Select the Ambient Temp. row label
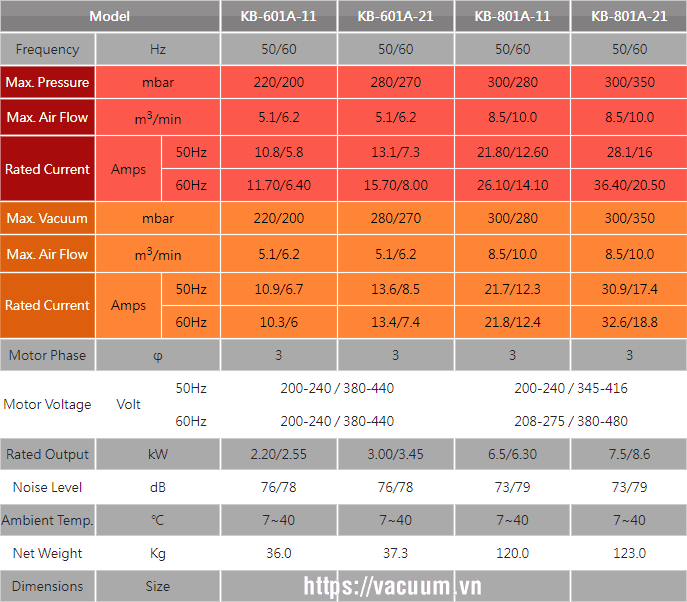The image size is (687, 602). coord(47,520)
